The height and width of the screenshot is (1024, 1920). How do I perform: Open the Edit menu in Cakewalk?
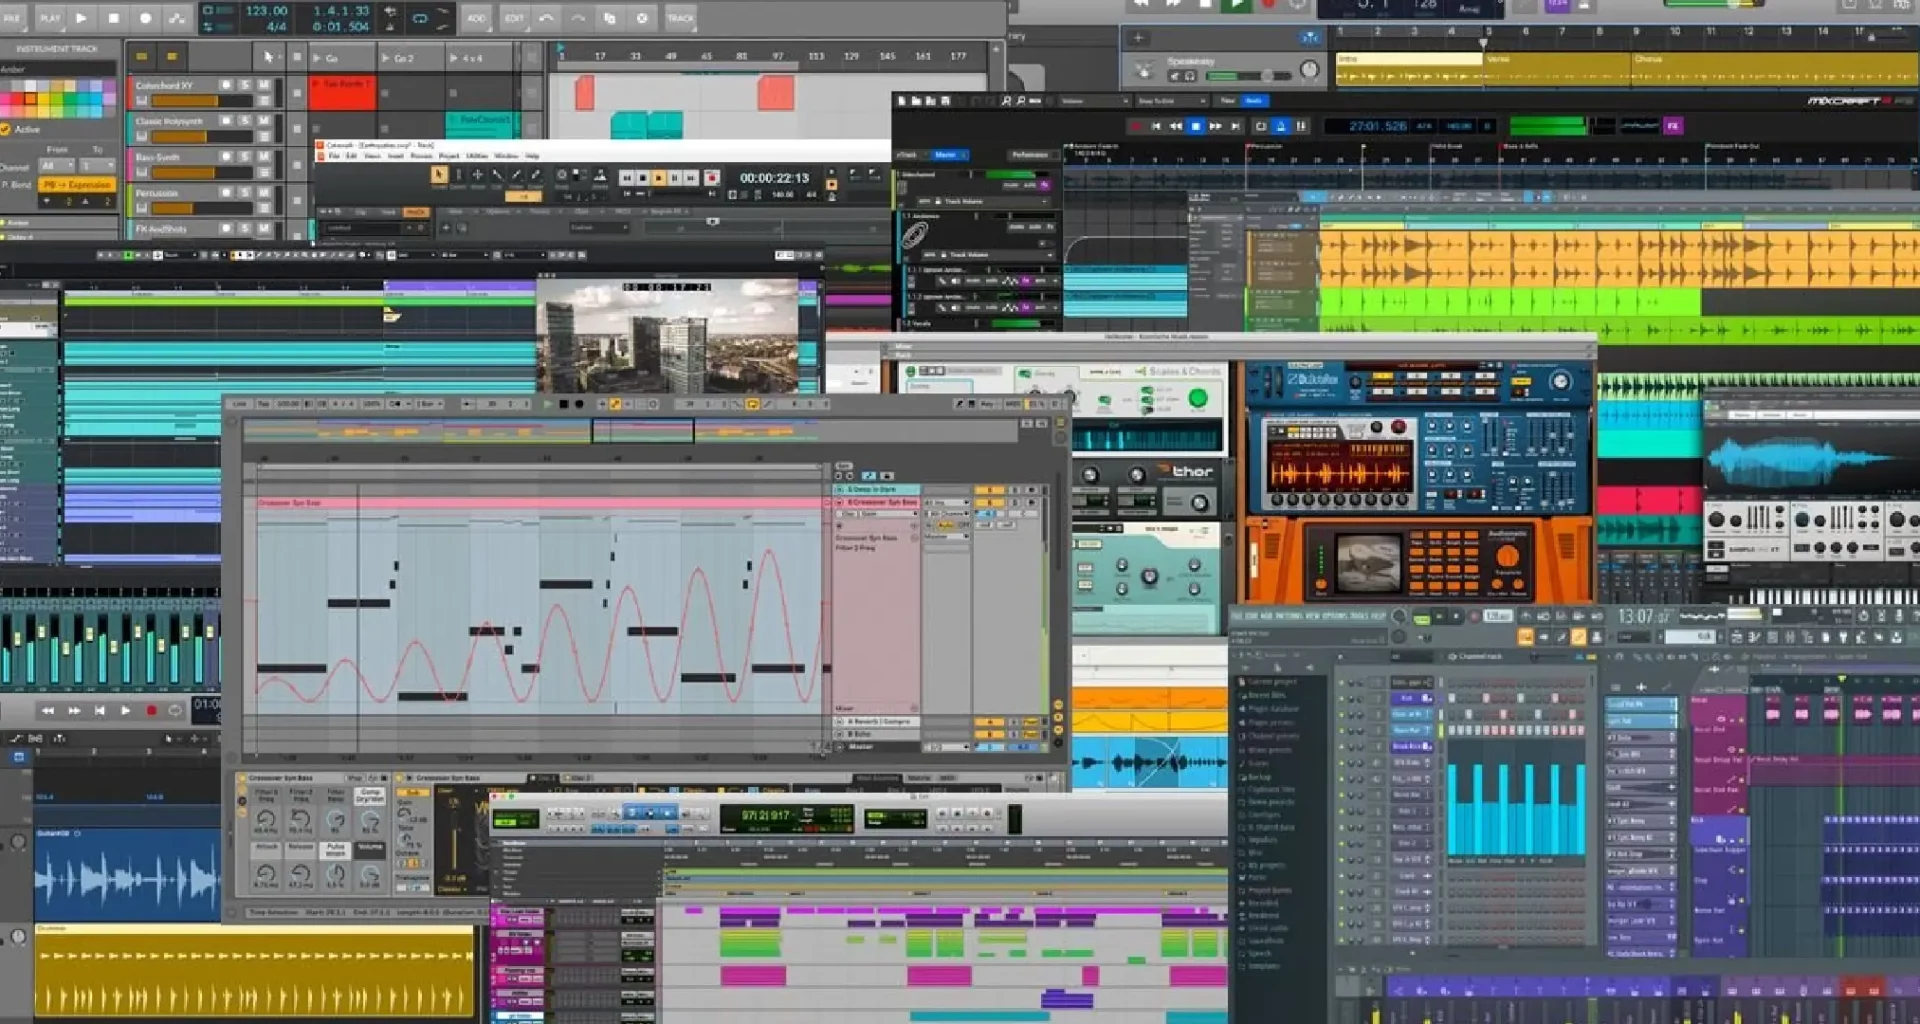(351, 156)
